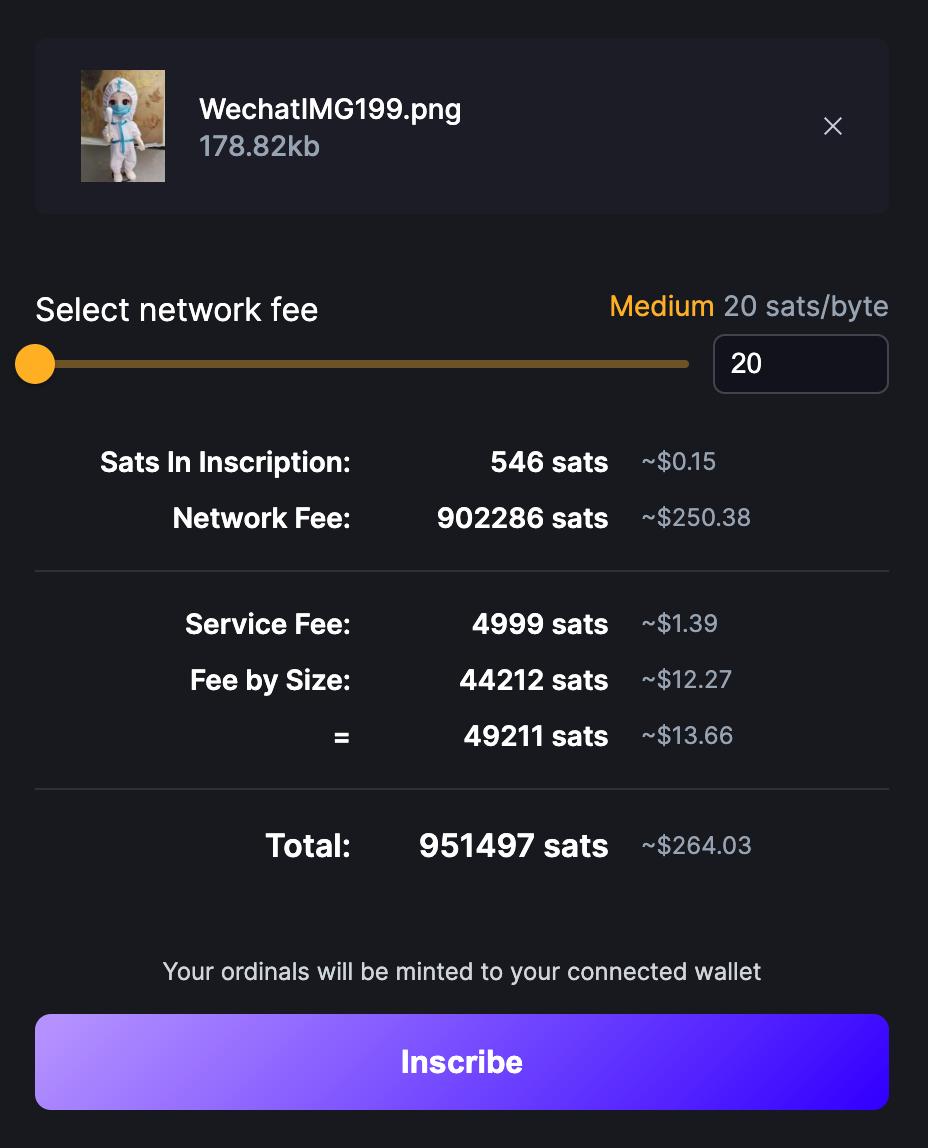Image resolution: width=928 pixels, height=1148 pixels.
Task: Click the ordinals minted to wallet notice
Action: coord(462,971)
